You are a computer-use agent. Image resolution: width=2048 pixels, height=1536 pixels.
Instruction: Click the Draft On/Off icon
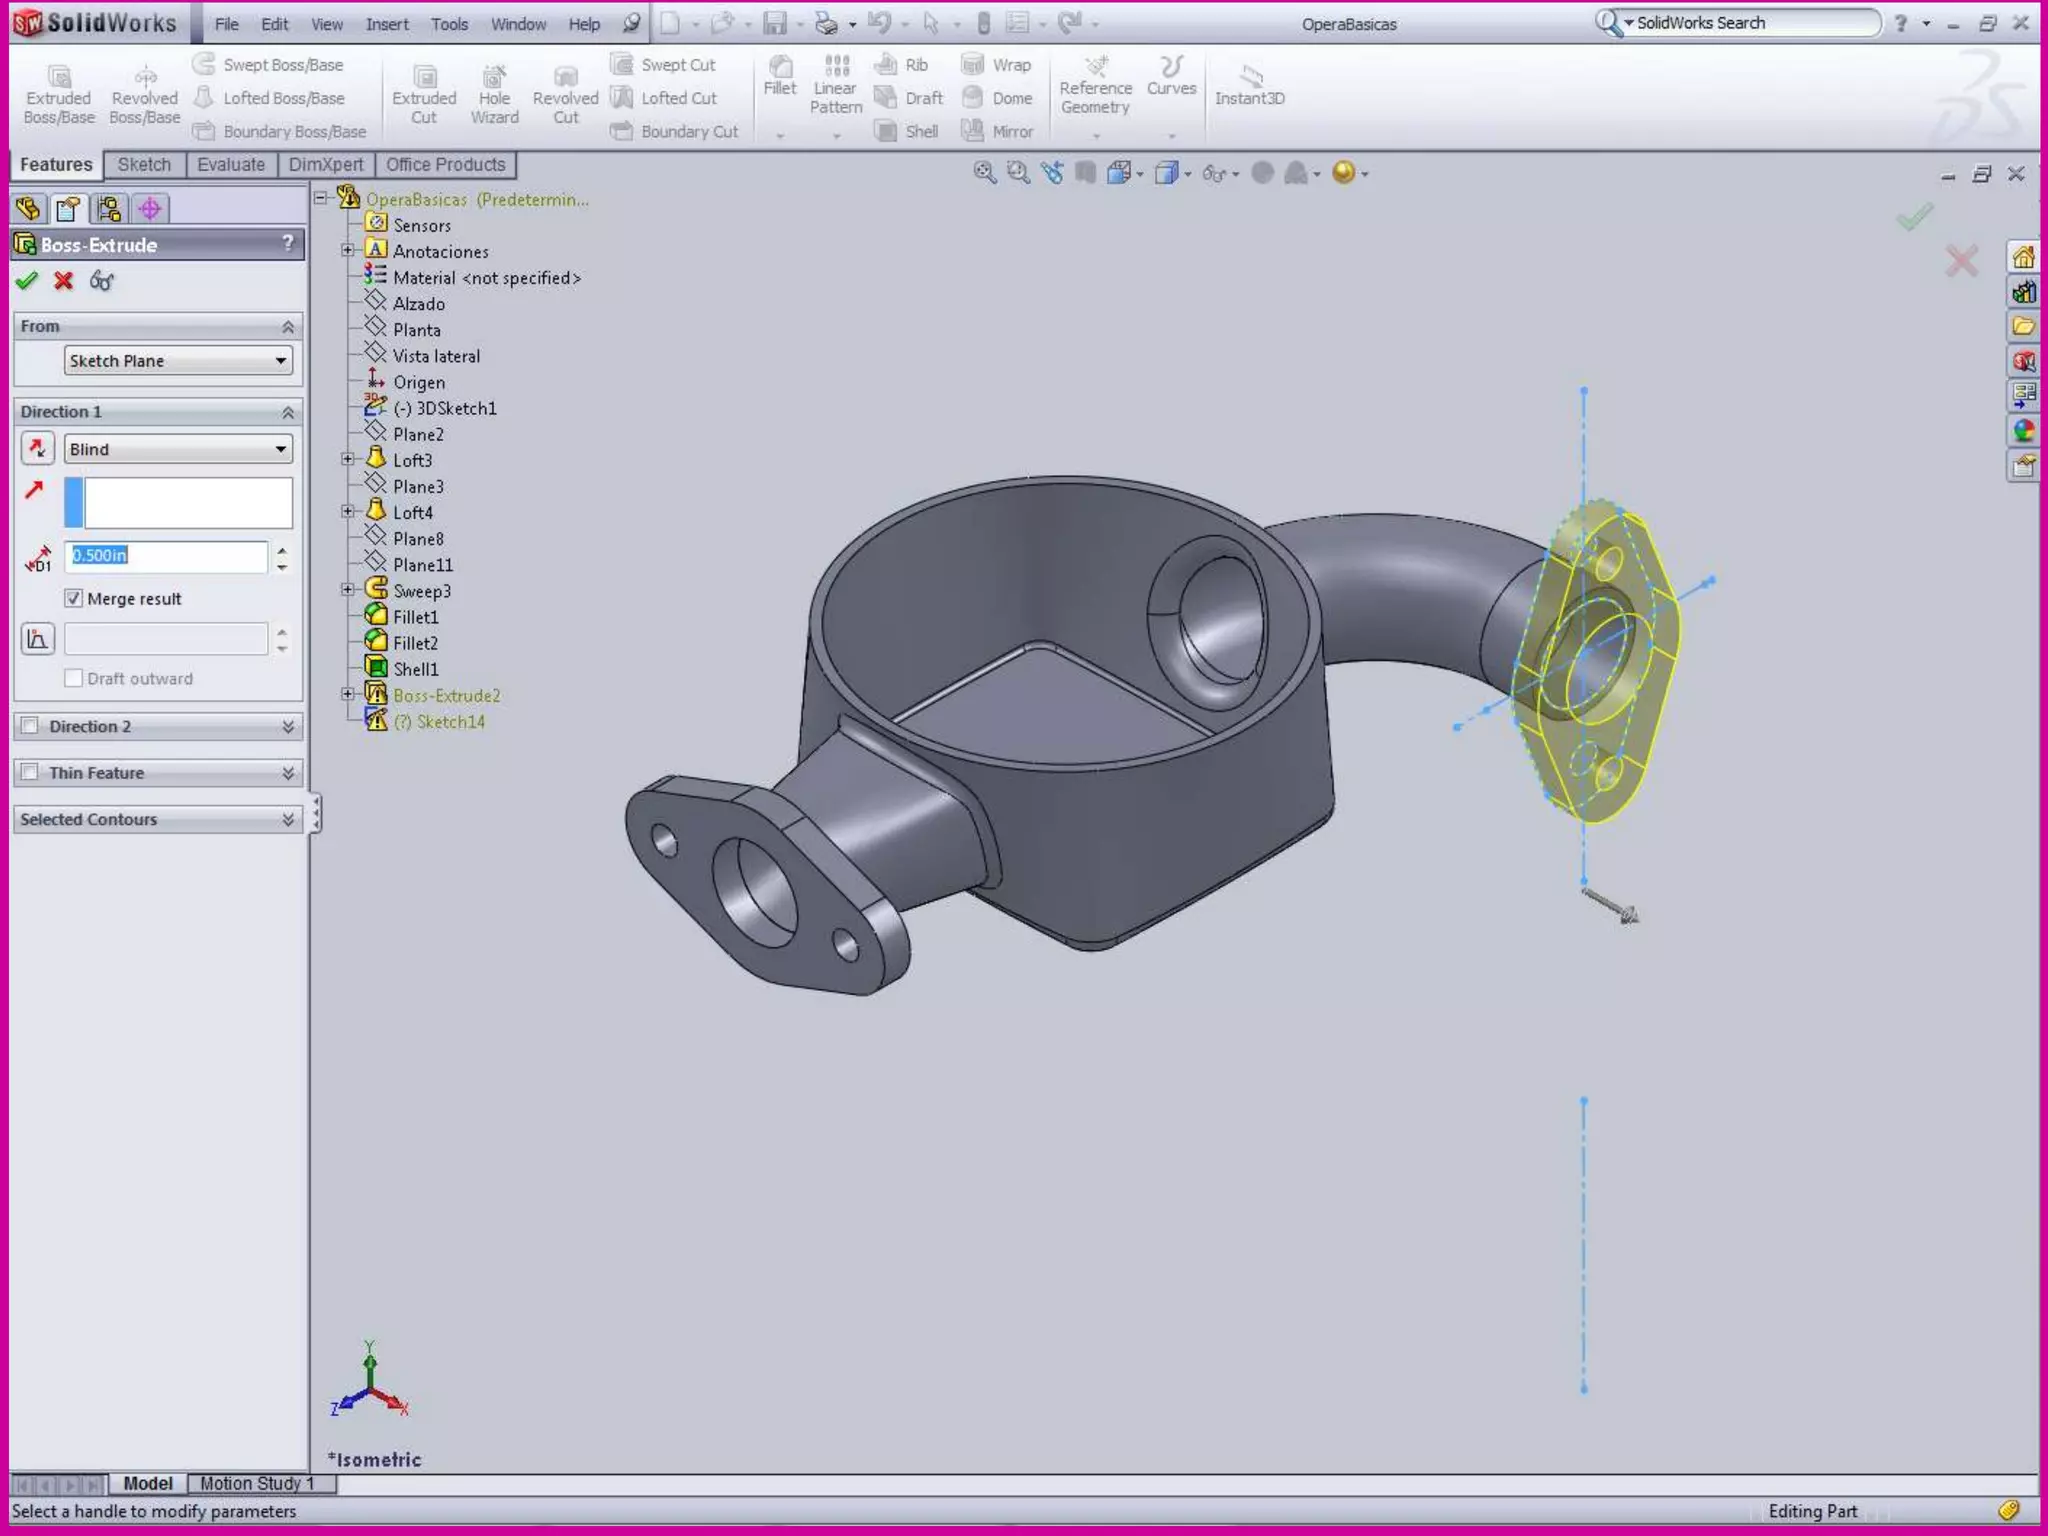click(x=38, y=639)
